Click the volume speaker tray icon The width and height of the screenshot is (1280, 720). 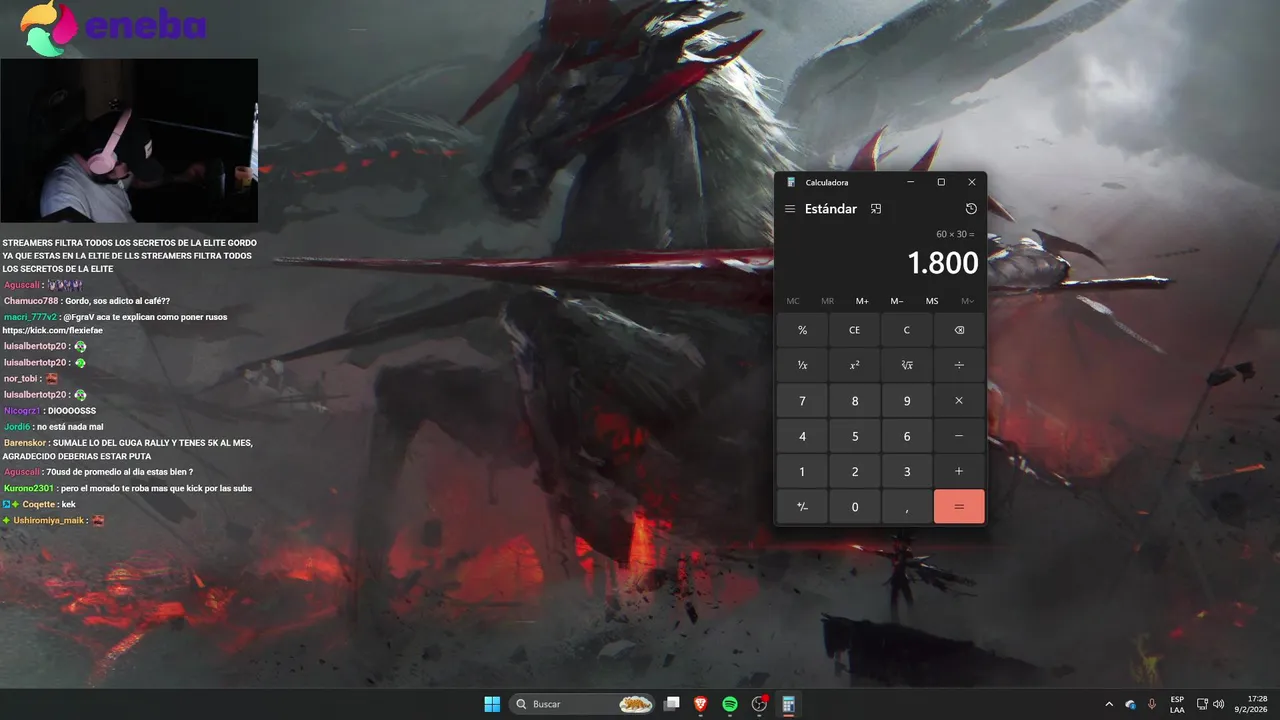click(1218, 704)
